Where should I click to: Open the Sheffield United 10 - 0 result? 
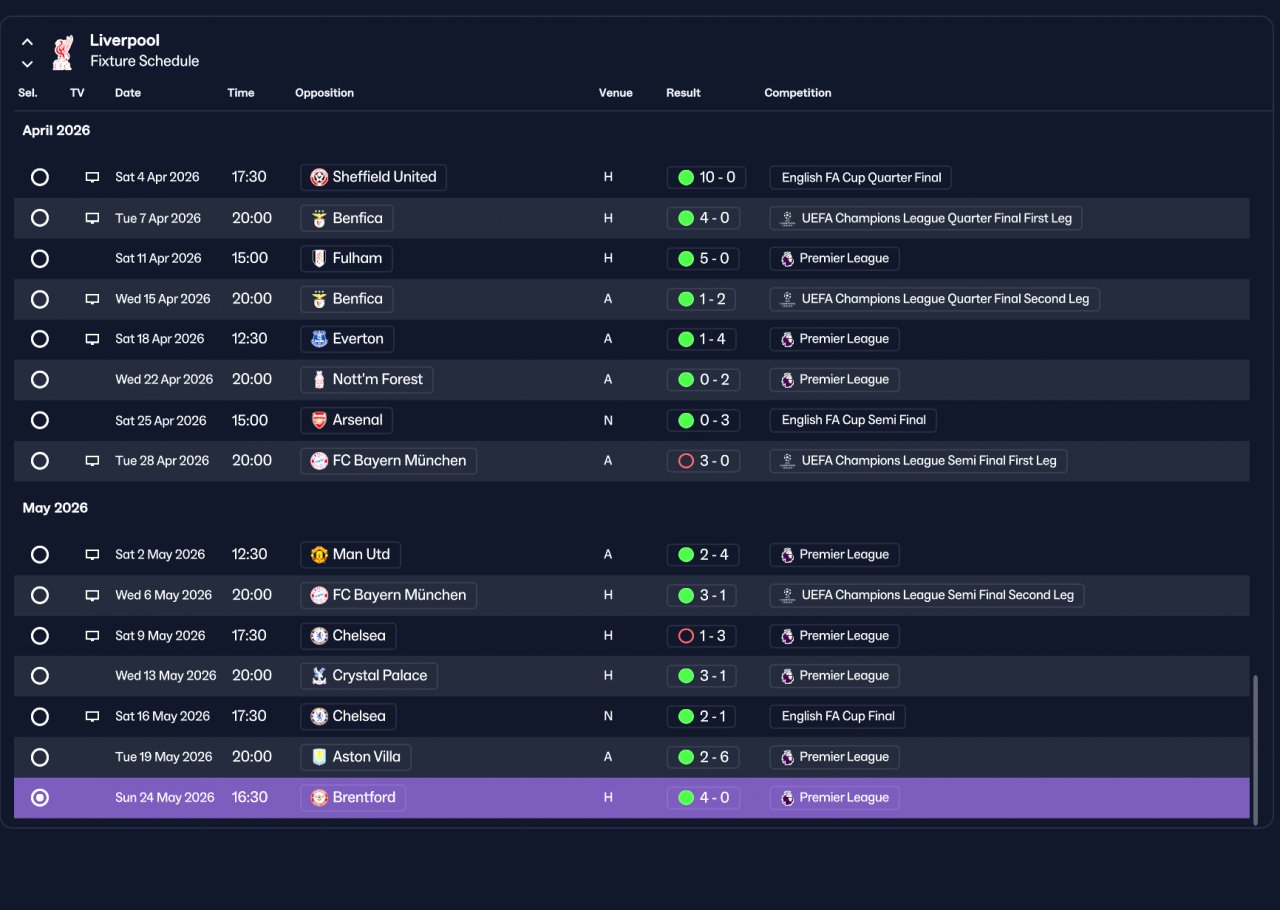click(x=707, y=177)
